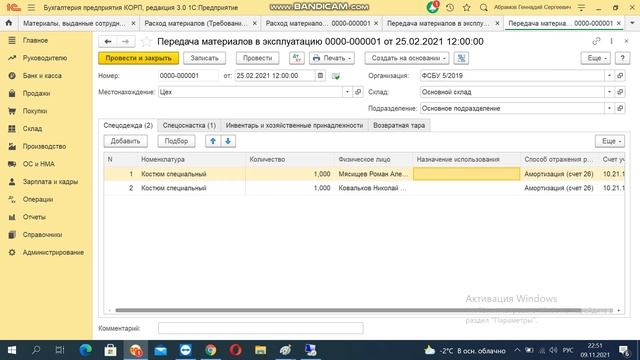Open Банк и касса section
This screenshot has height=360, width=640.
pyautogui.click(x=42, y=76)
